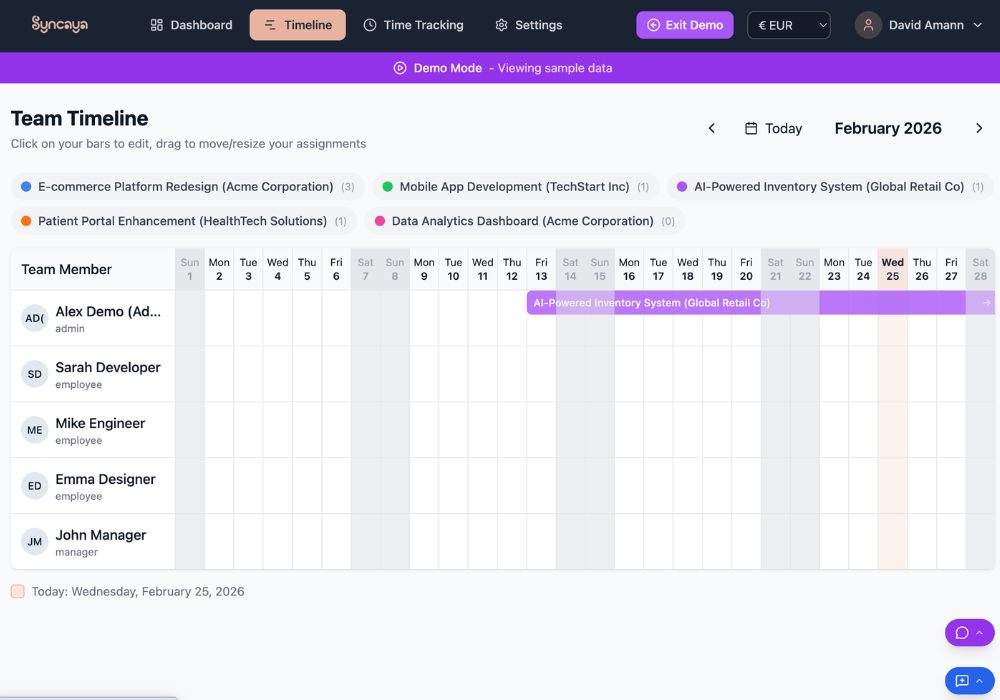The width and height of the screenshot is (1000, 700).
Task: Click Sarah Developer's SD avatar
Action: (x=35, y=374)
